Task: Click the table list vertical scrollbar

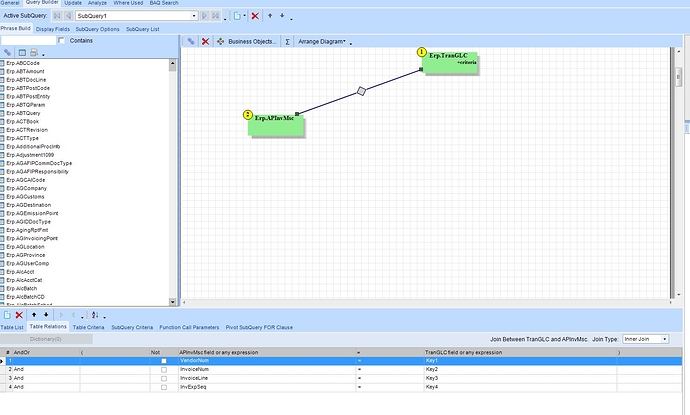Action: point(172,183)
